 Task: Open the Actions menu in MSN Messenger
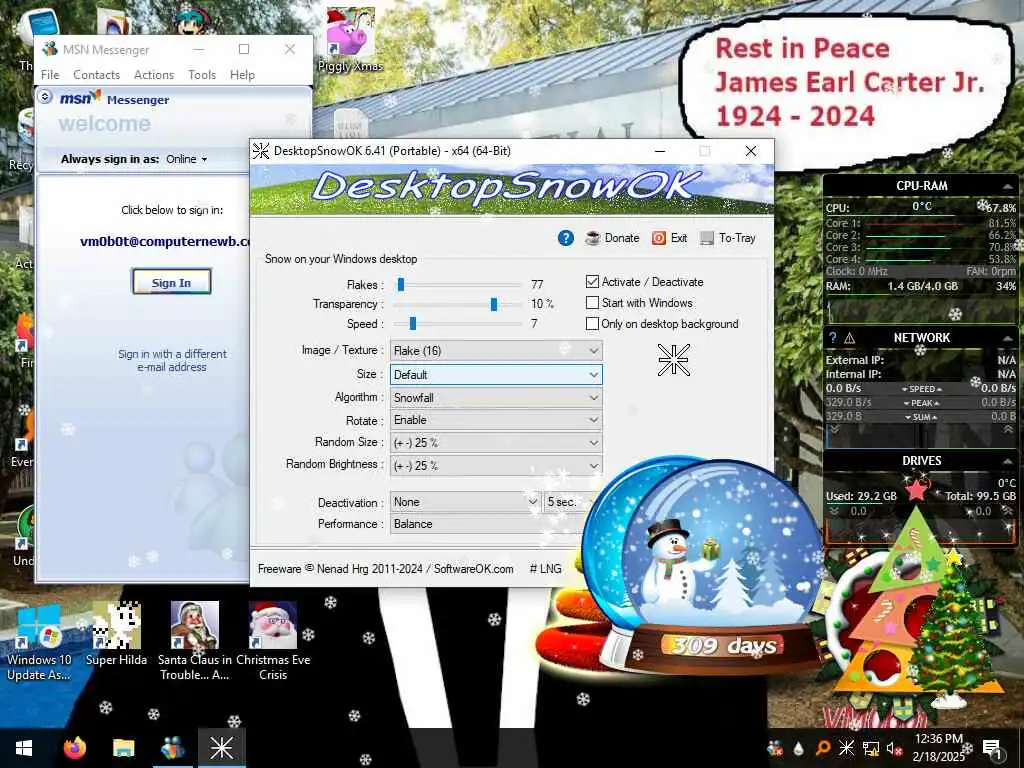coord(153,75)
